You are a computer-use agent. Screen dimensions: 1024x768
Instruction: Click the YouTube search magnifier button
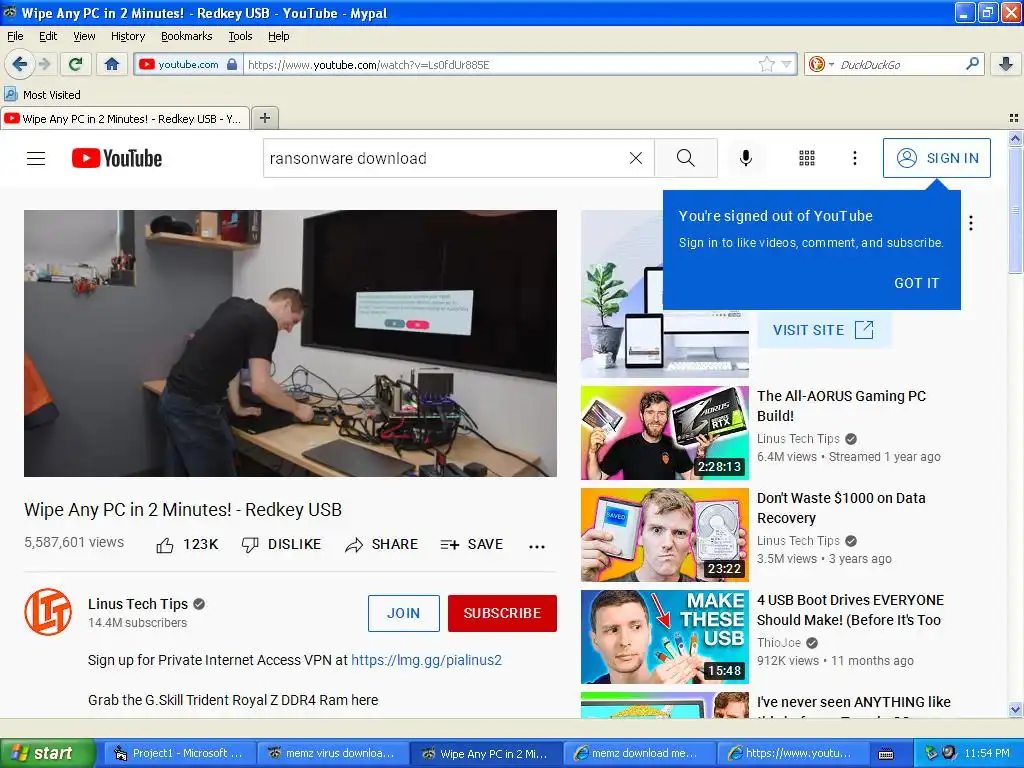[x=686, y=158]
